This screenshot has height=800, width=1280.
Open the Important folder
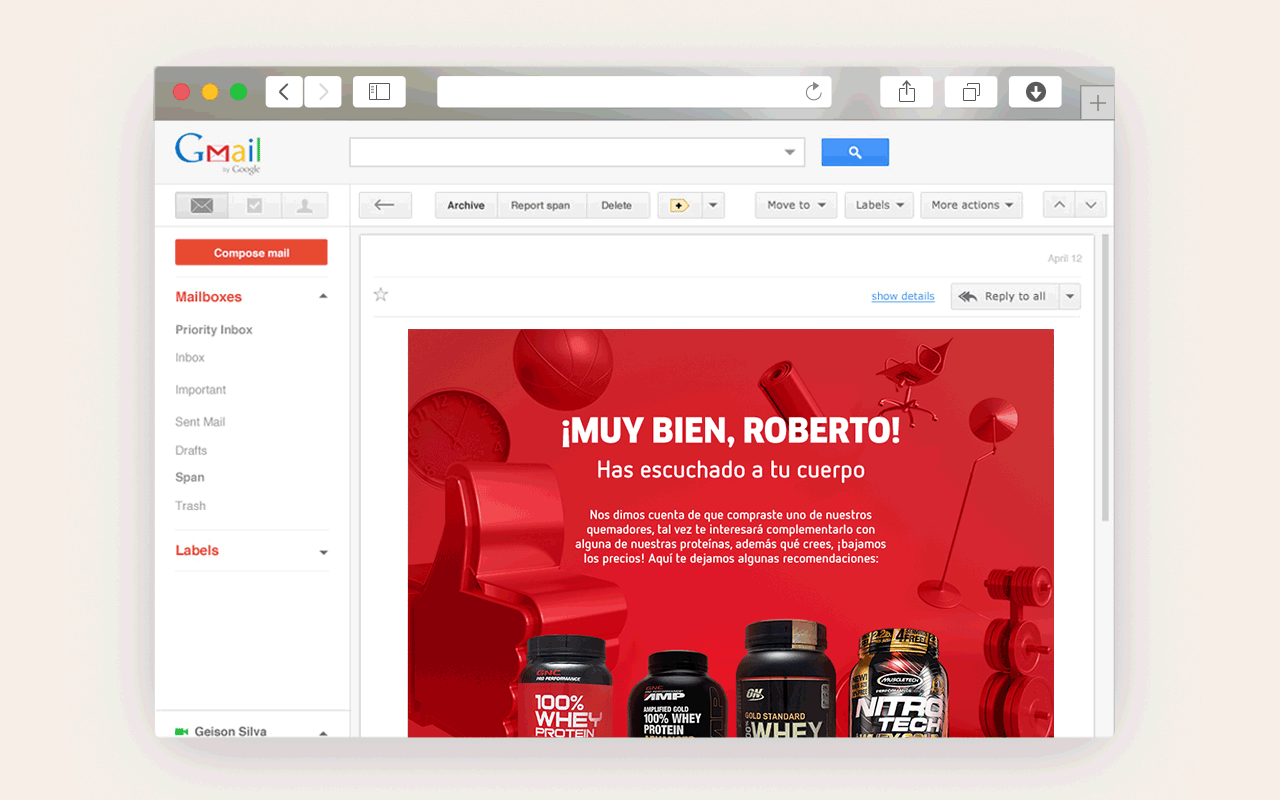tap(201, 390)
